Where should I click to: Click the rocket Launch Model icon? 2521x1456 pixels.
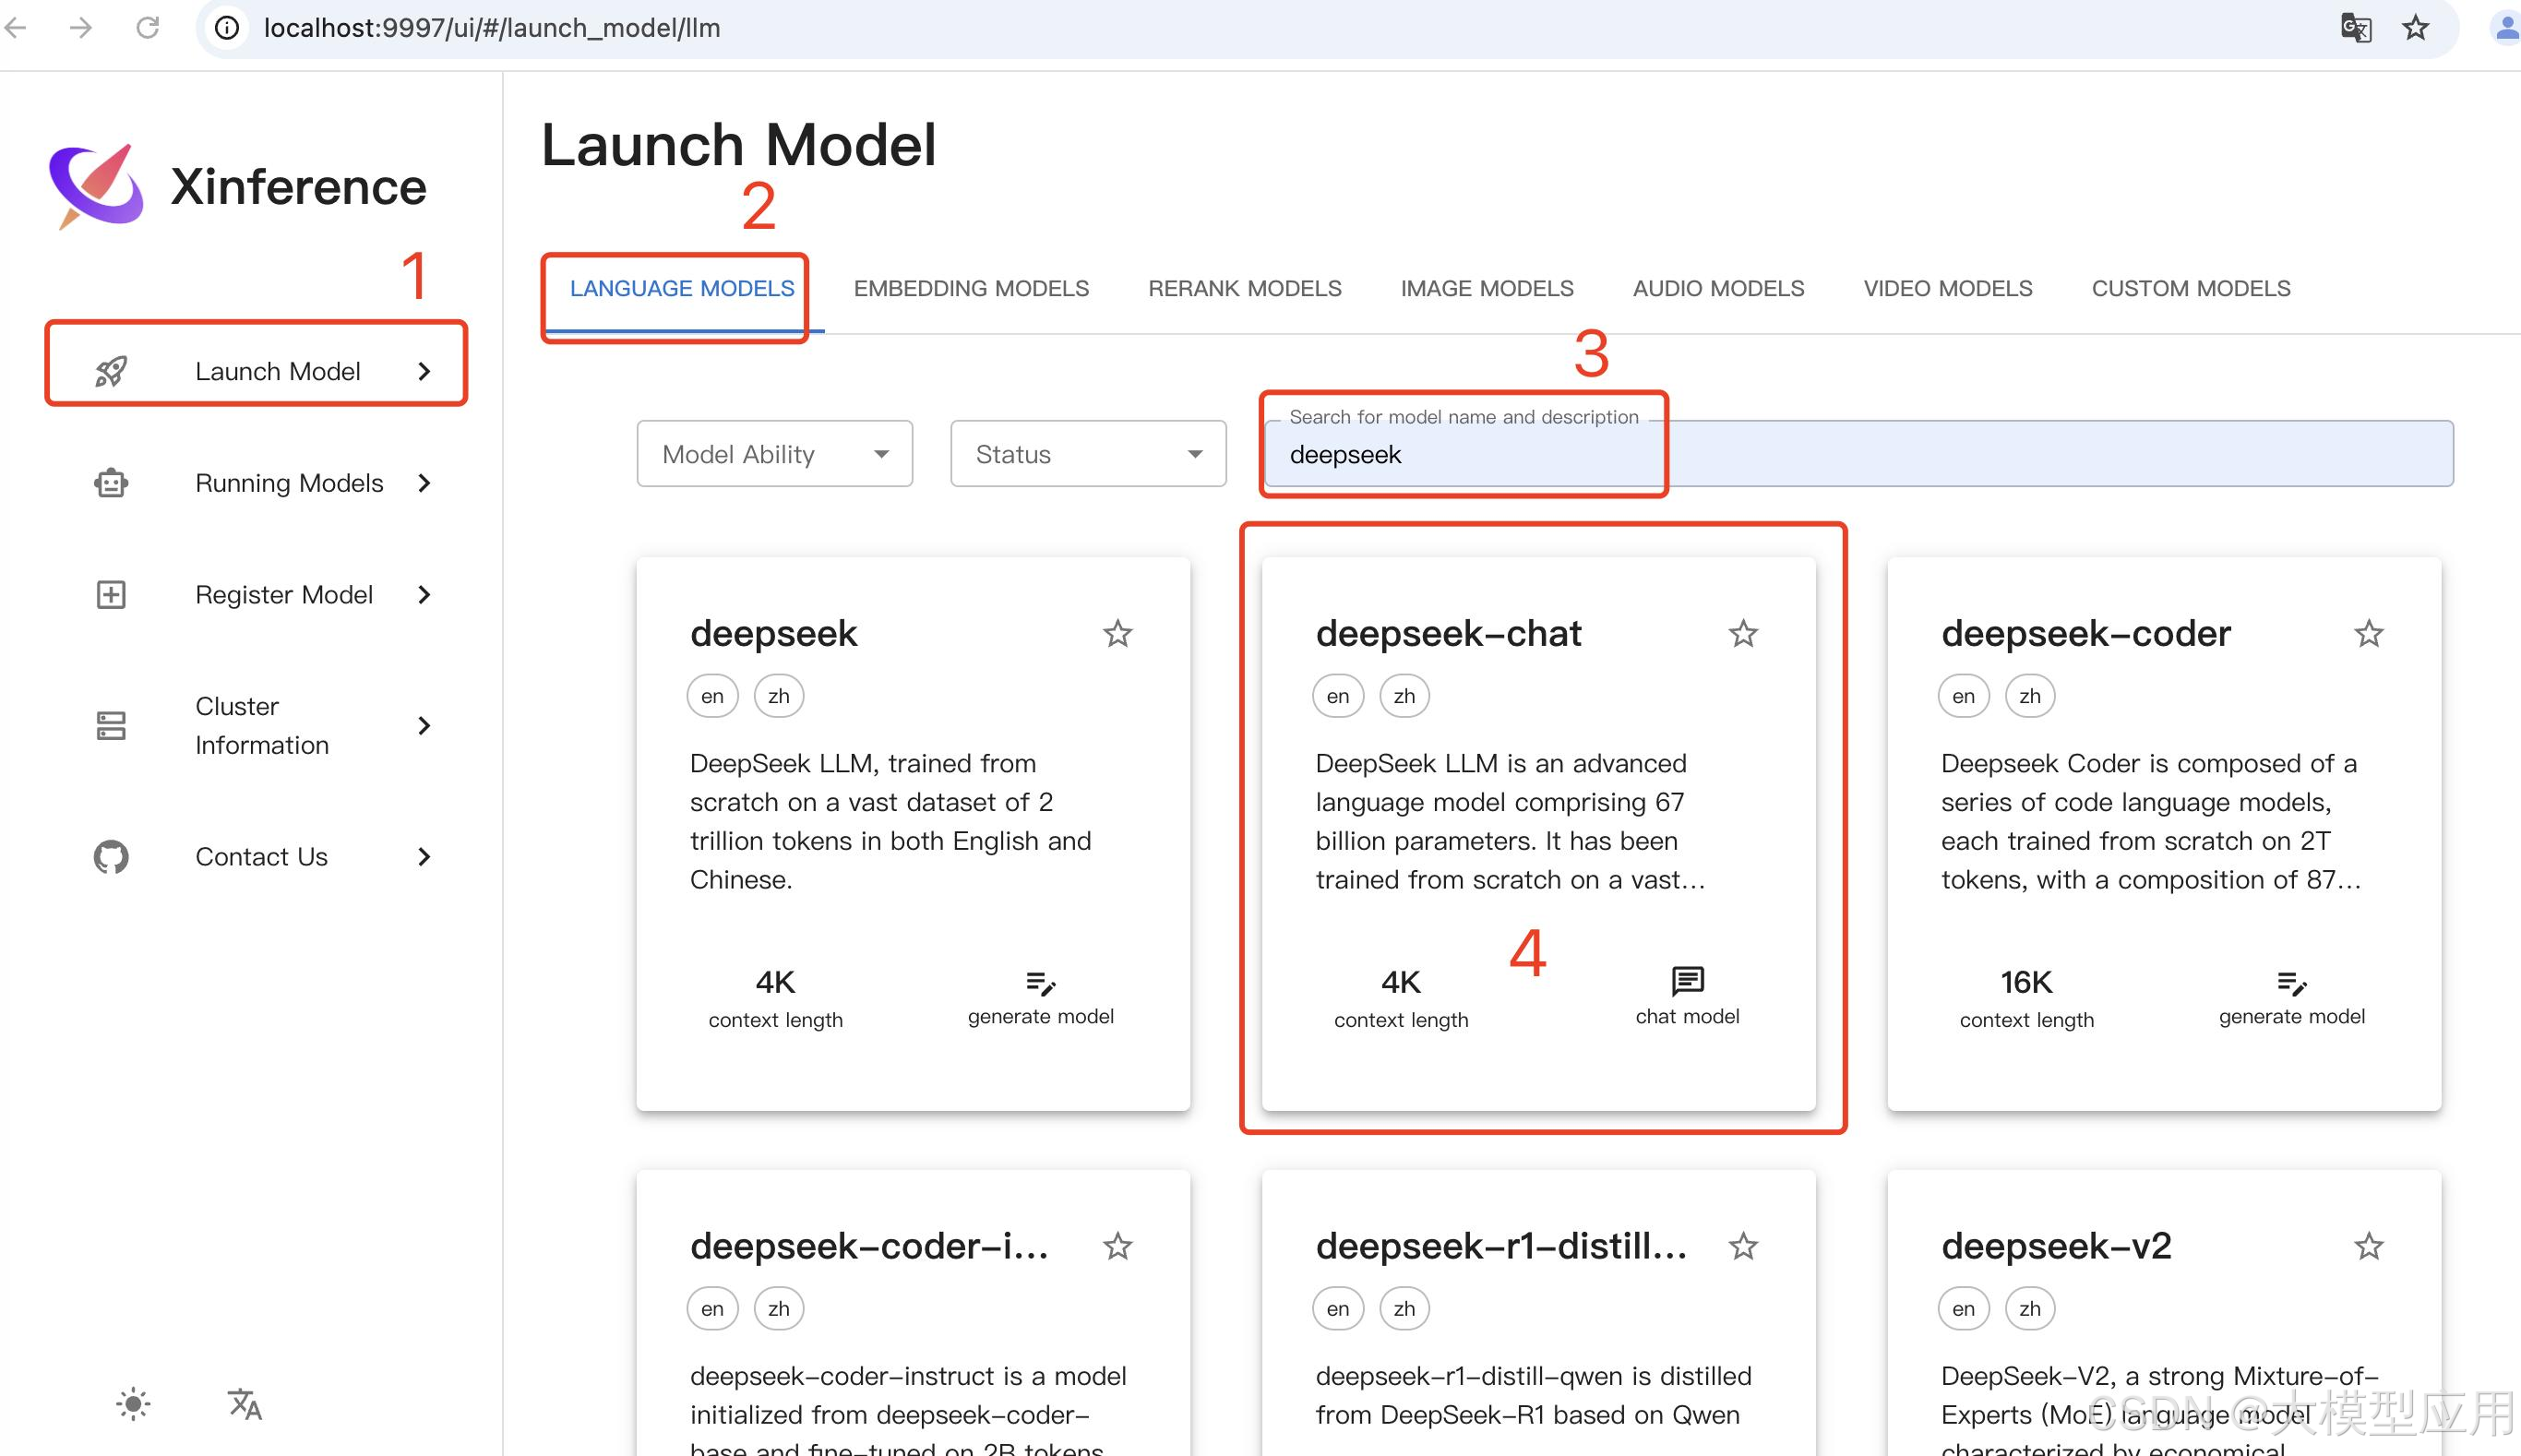[x=111, y=371]
